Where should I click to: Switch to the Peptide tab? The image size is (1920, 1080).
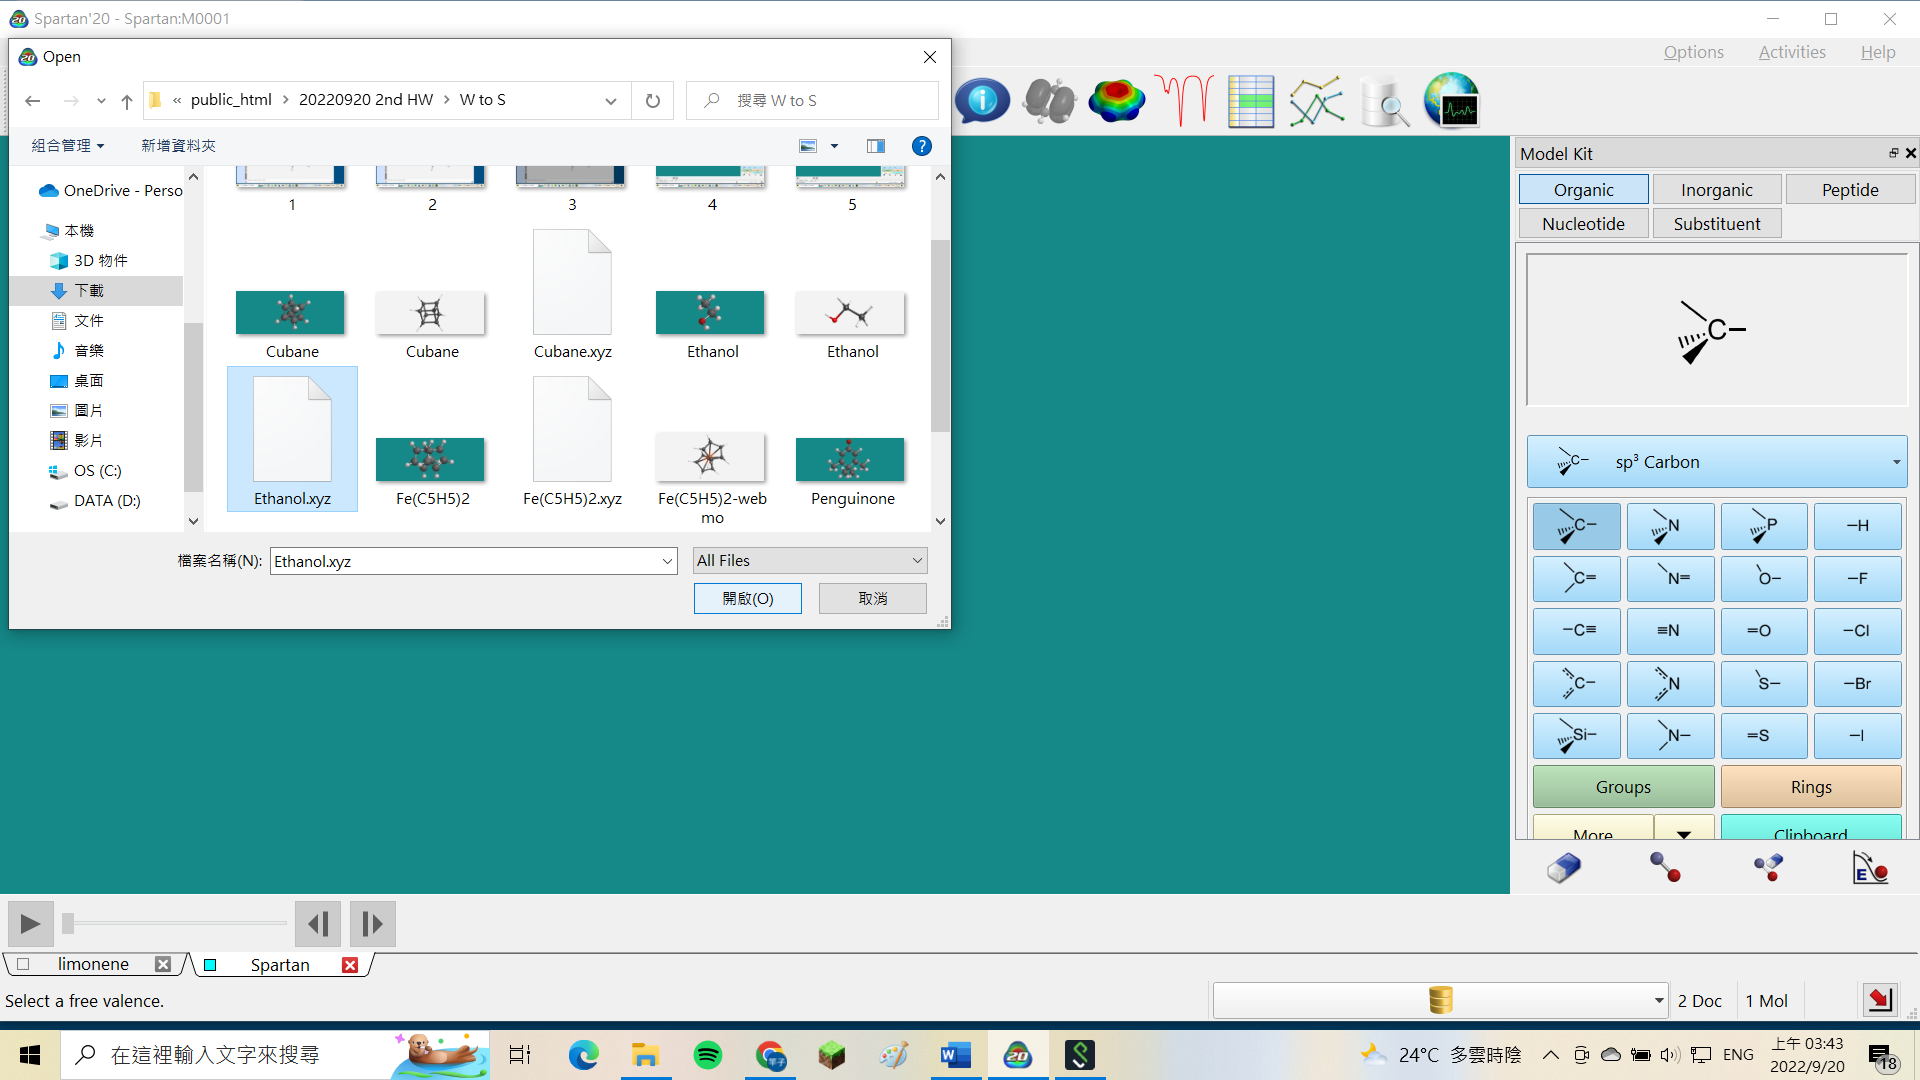click(x=1850, y=190)
